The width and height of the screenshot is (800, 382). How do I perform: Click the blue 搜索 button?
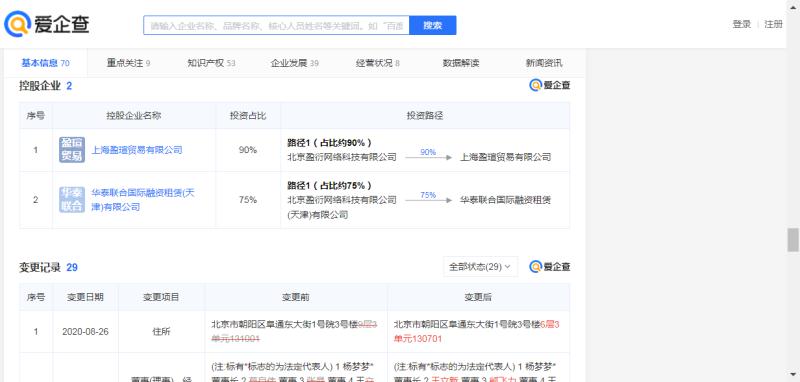pos(433,26)
